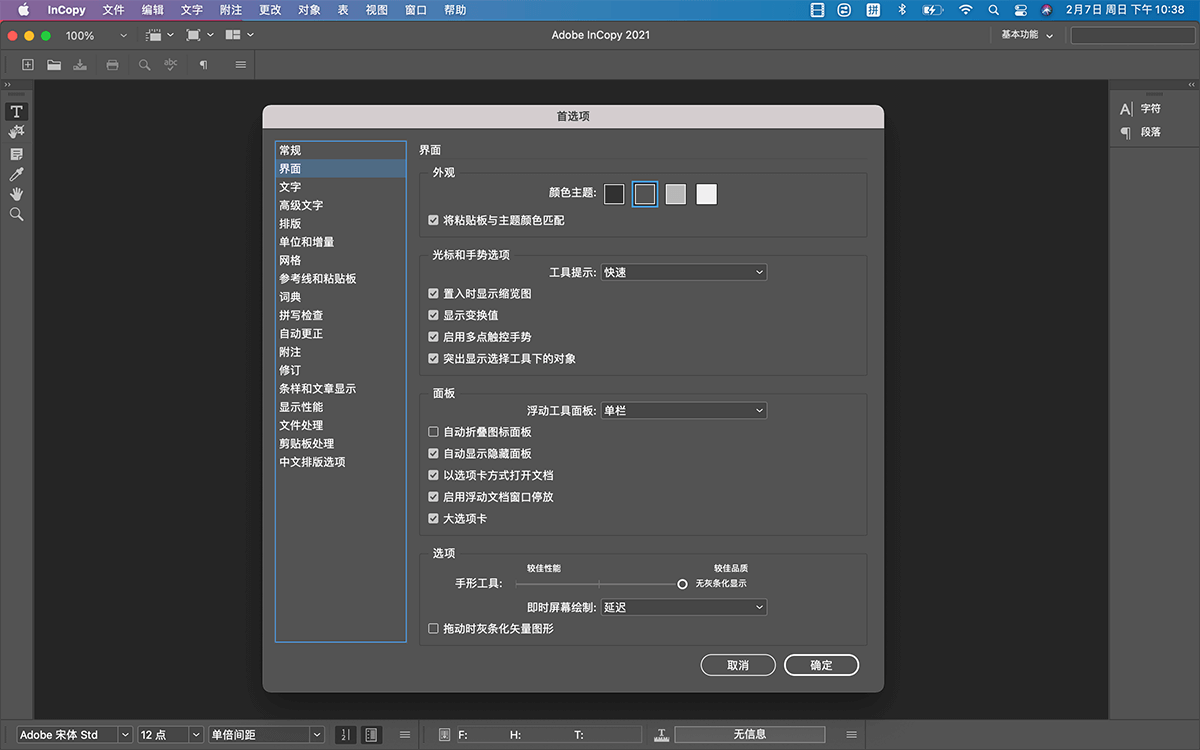Select the white color theme swatch

click(x=706, y=193)
